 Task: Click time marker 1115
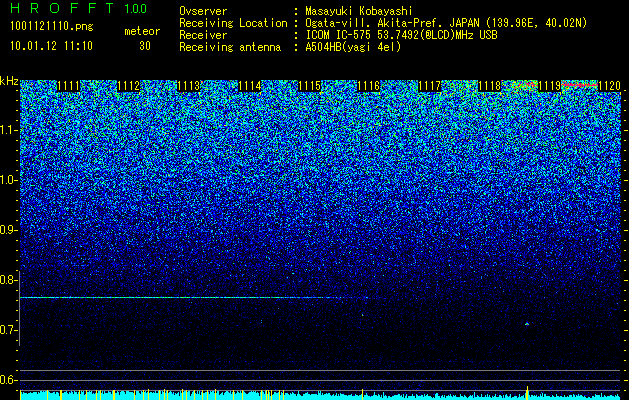point(310,86)
